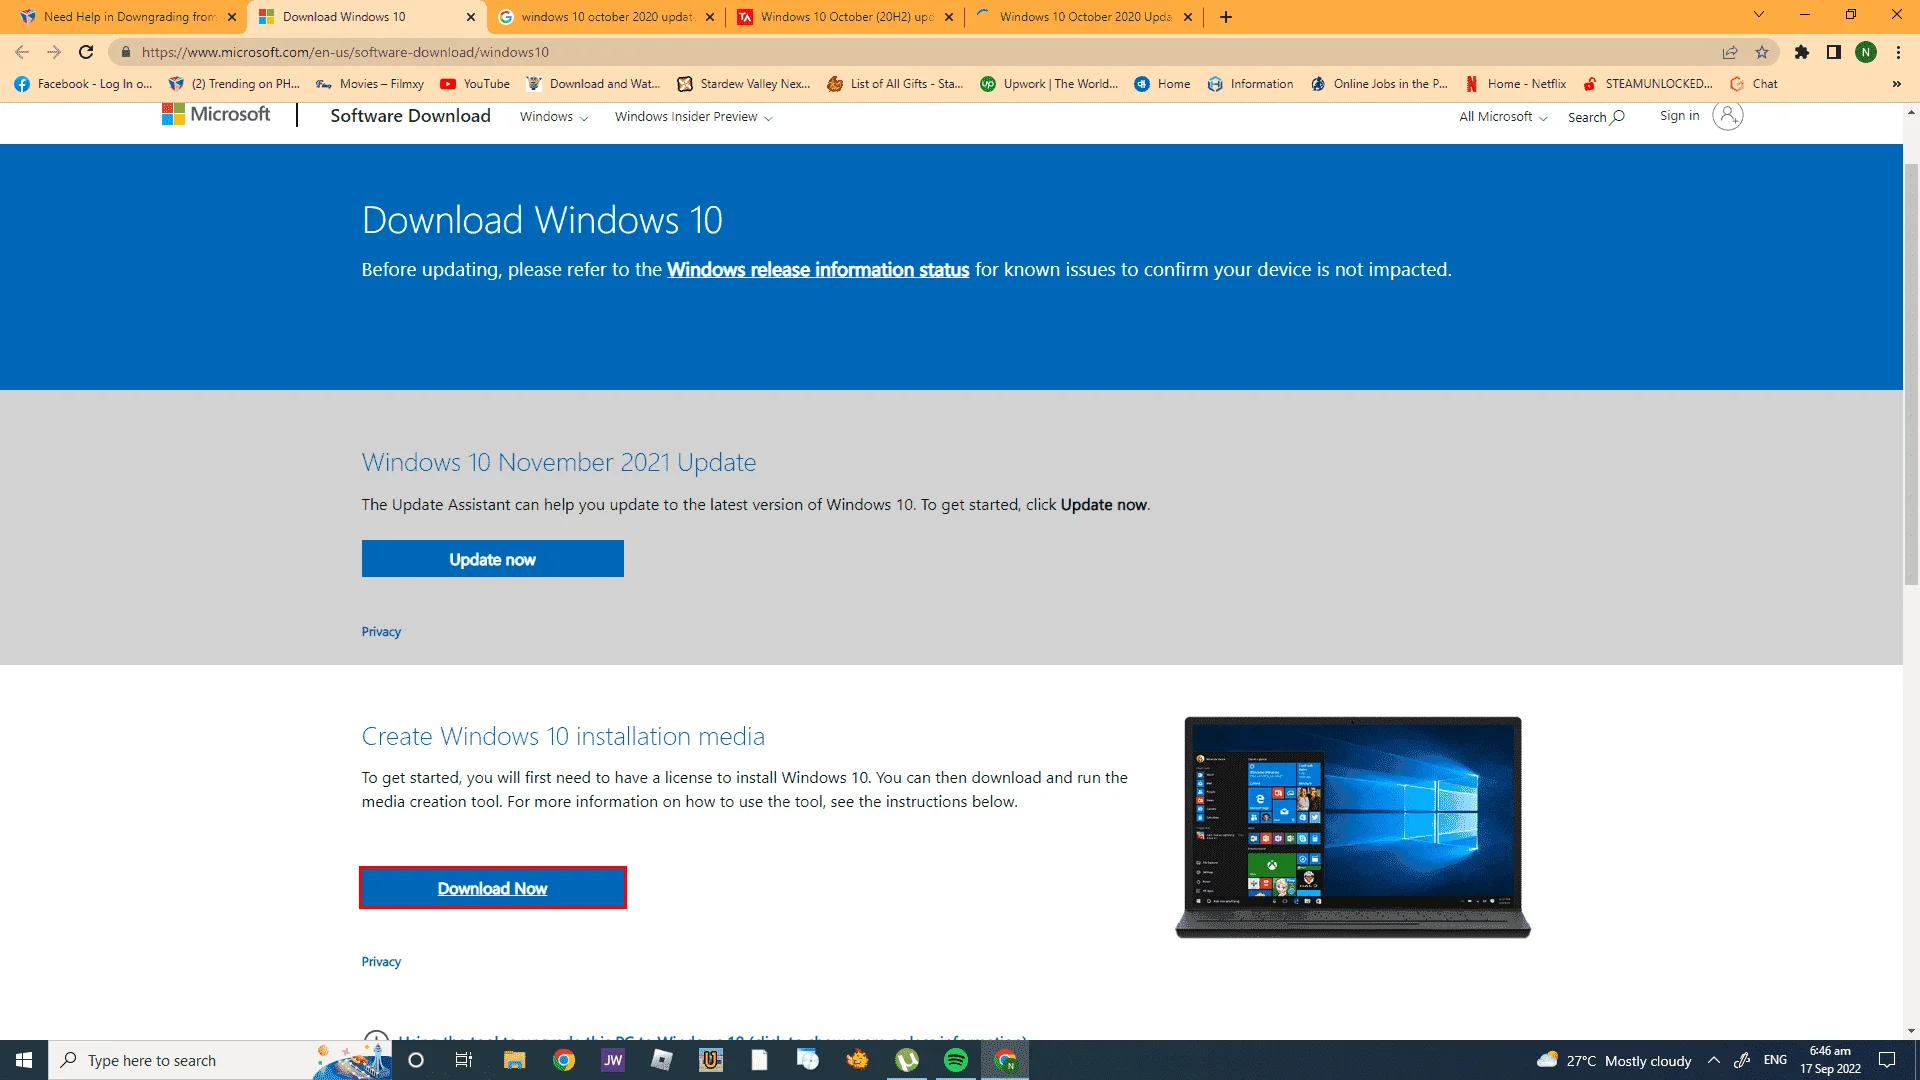This screenshot has height=1080, width=1920.
Task: Close the 'Need Help in Downgrading' tab
Action: (x=232, y=17)
